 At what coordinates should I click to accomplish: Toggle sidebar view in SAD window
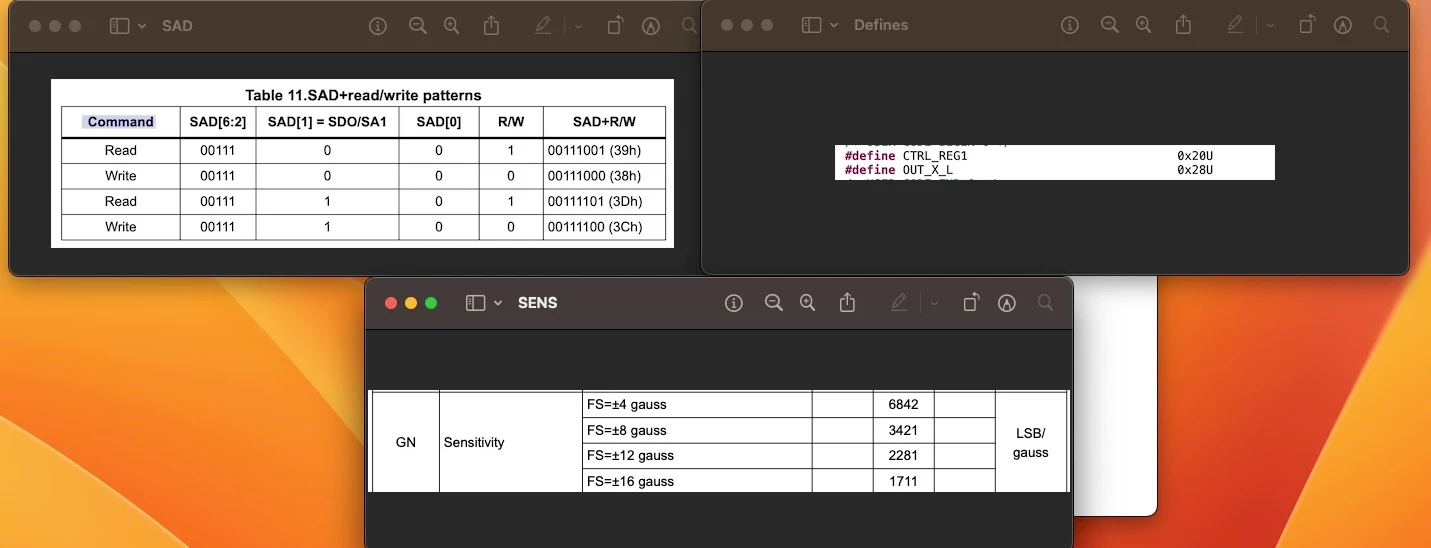click(x=119, y=26)
